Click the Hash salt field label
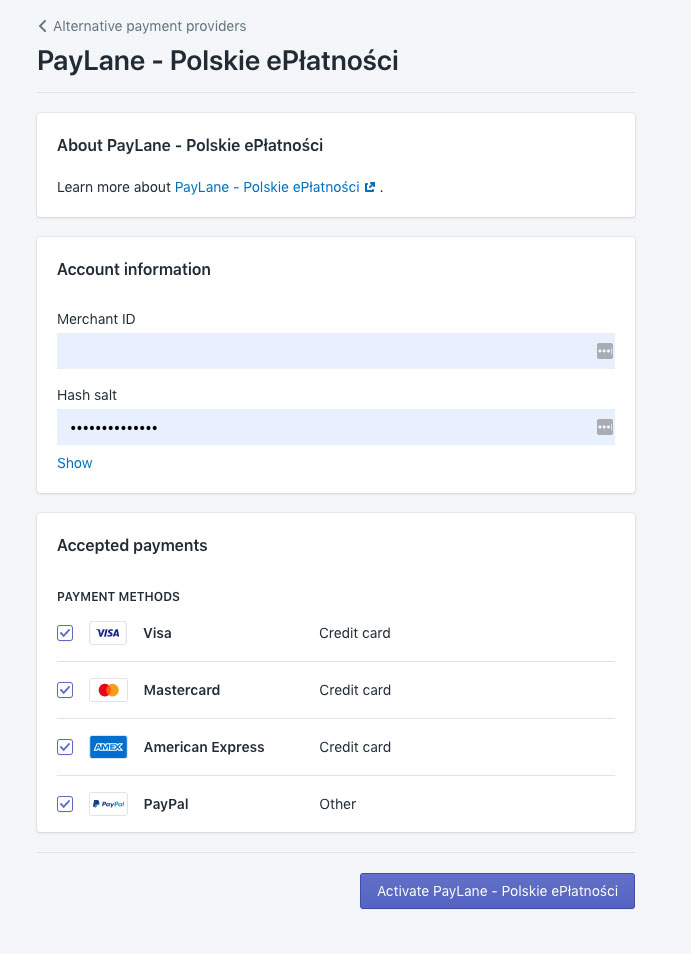 point(87,395)
